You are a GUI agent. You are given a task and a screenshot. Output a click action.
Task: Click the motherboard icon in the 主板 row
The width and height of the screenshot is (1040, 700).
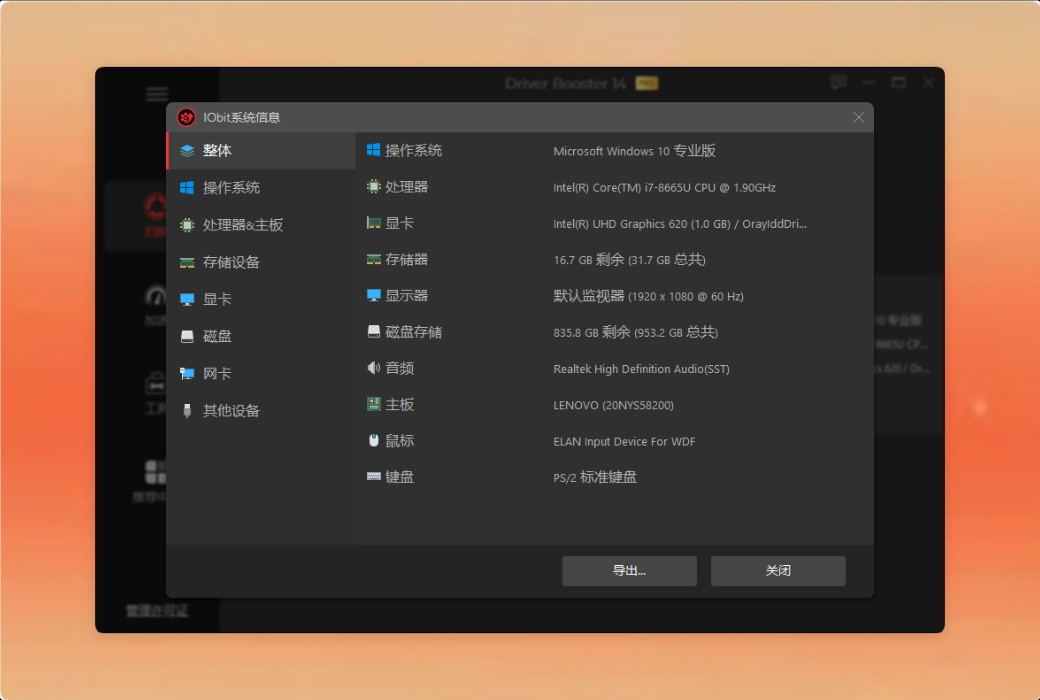(x=373, y=404)
